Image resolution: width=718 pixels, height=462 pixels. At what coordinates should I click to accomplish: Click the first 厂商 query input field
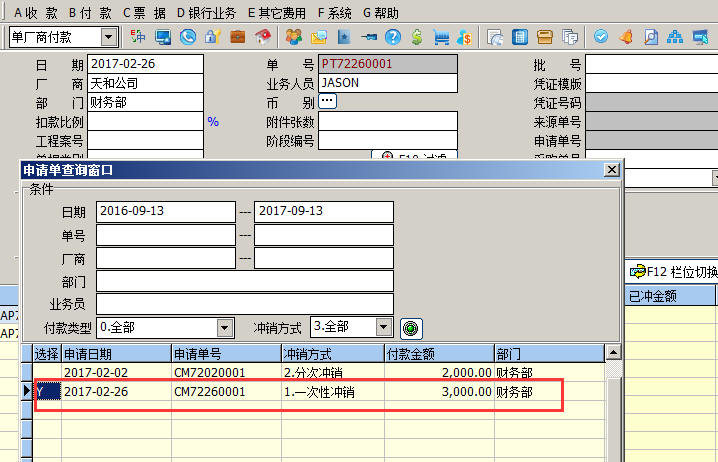click(x=166, y=258)
